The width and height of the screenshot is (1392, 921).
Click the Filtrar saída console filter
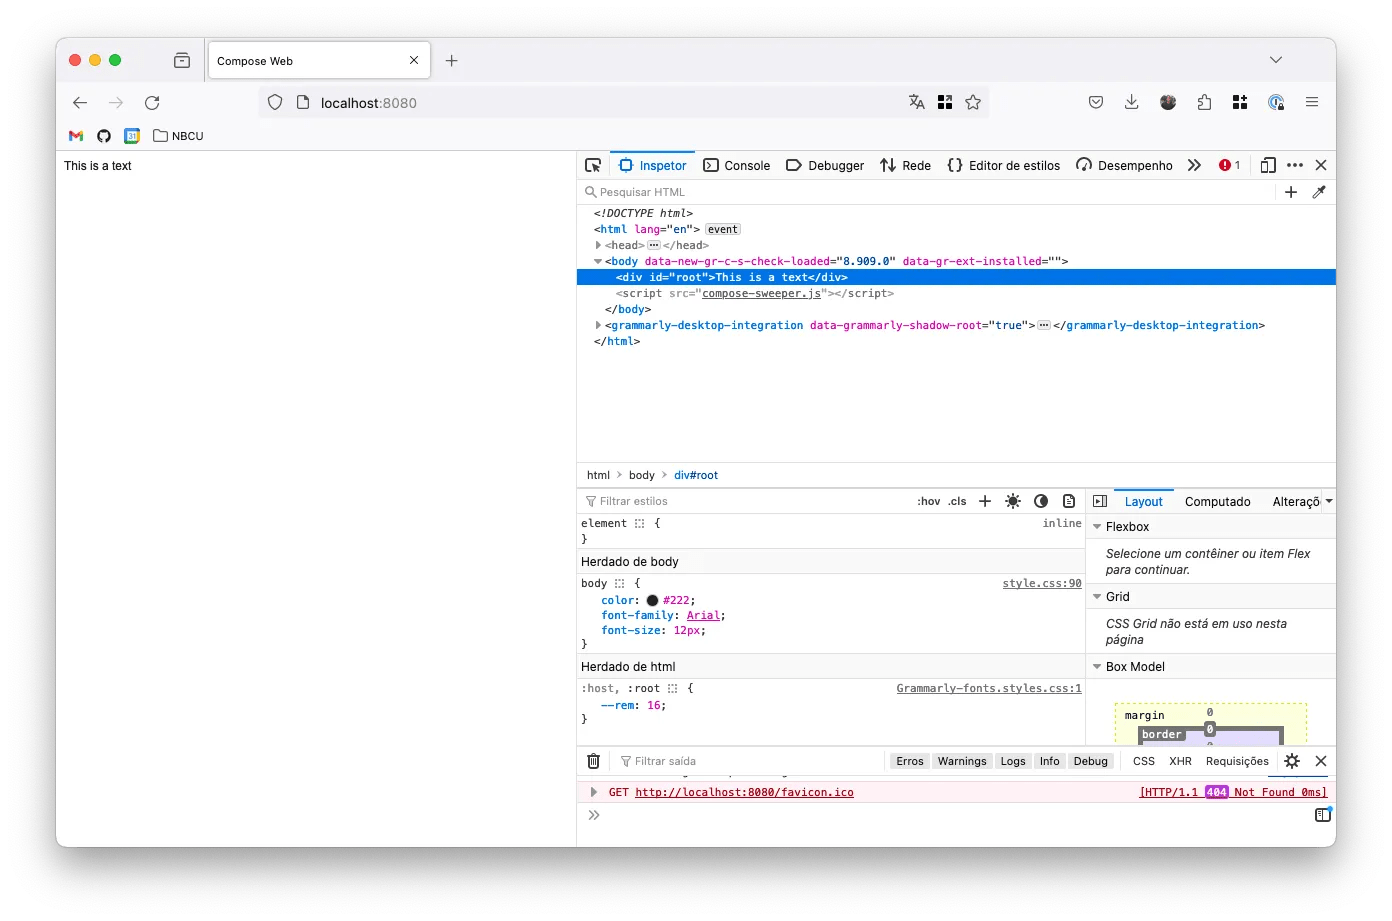coord(750,761)
